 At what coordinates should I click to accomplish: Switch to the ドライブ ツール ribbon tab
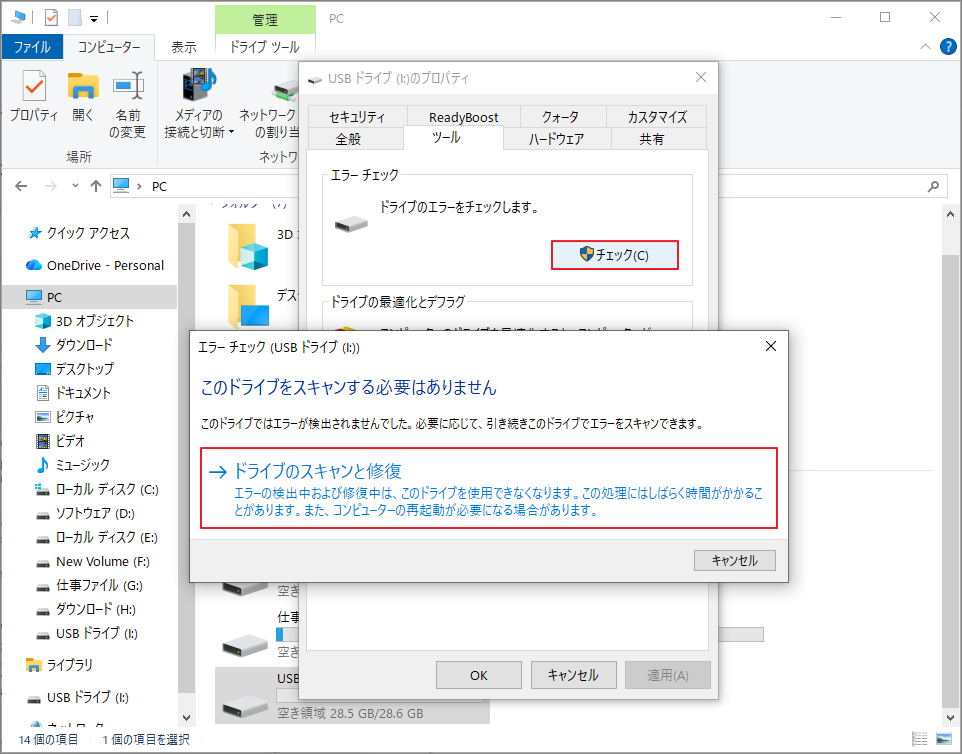265,47
